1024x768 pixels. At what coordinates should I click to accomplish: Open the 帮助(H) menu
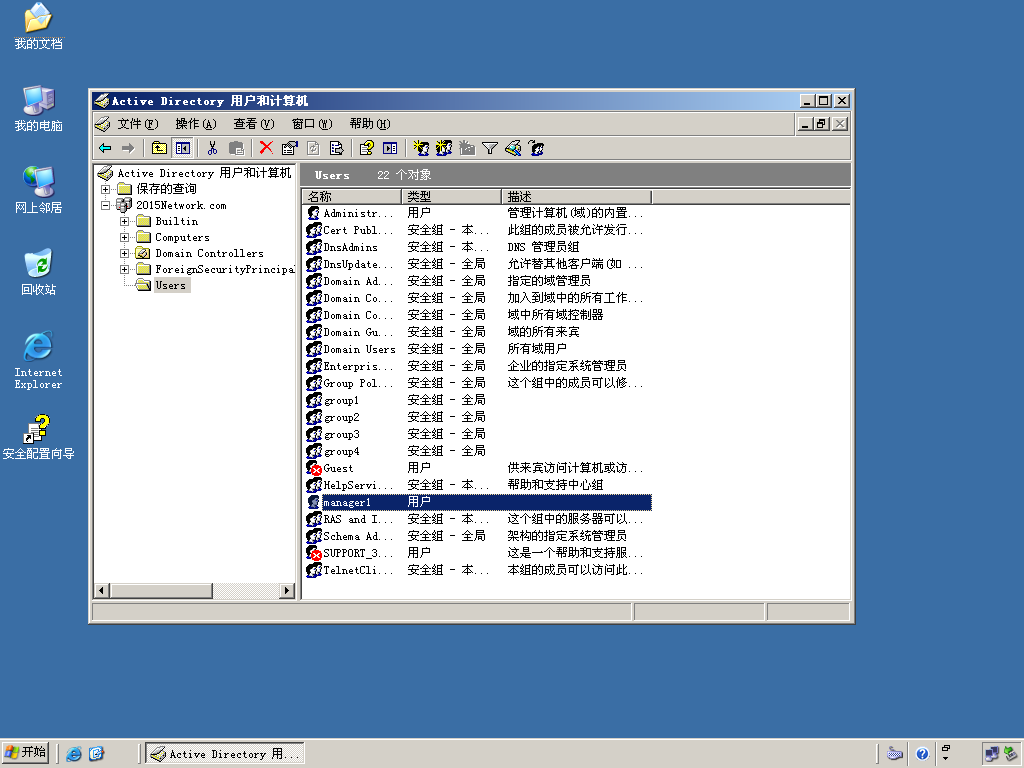click(370, 124)
